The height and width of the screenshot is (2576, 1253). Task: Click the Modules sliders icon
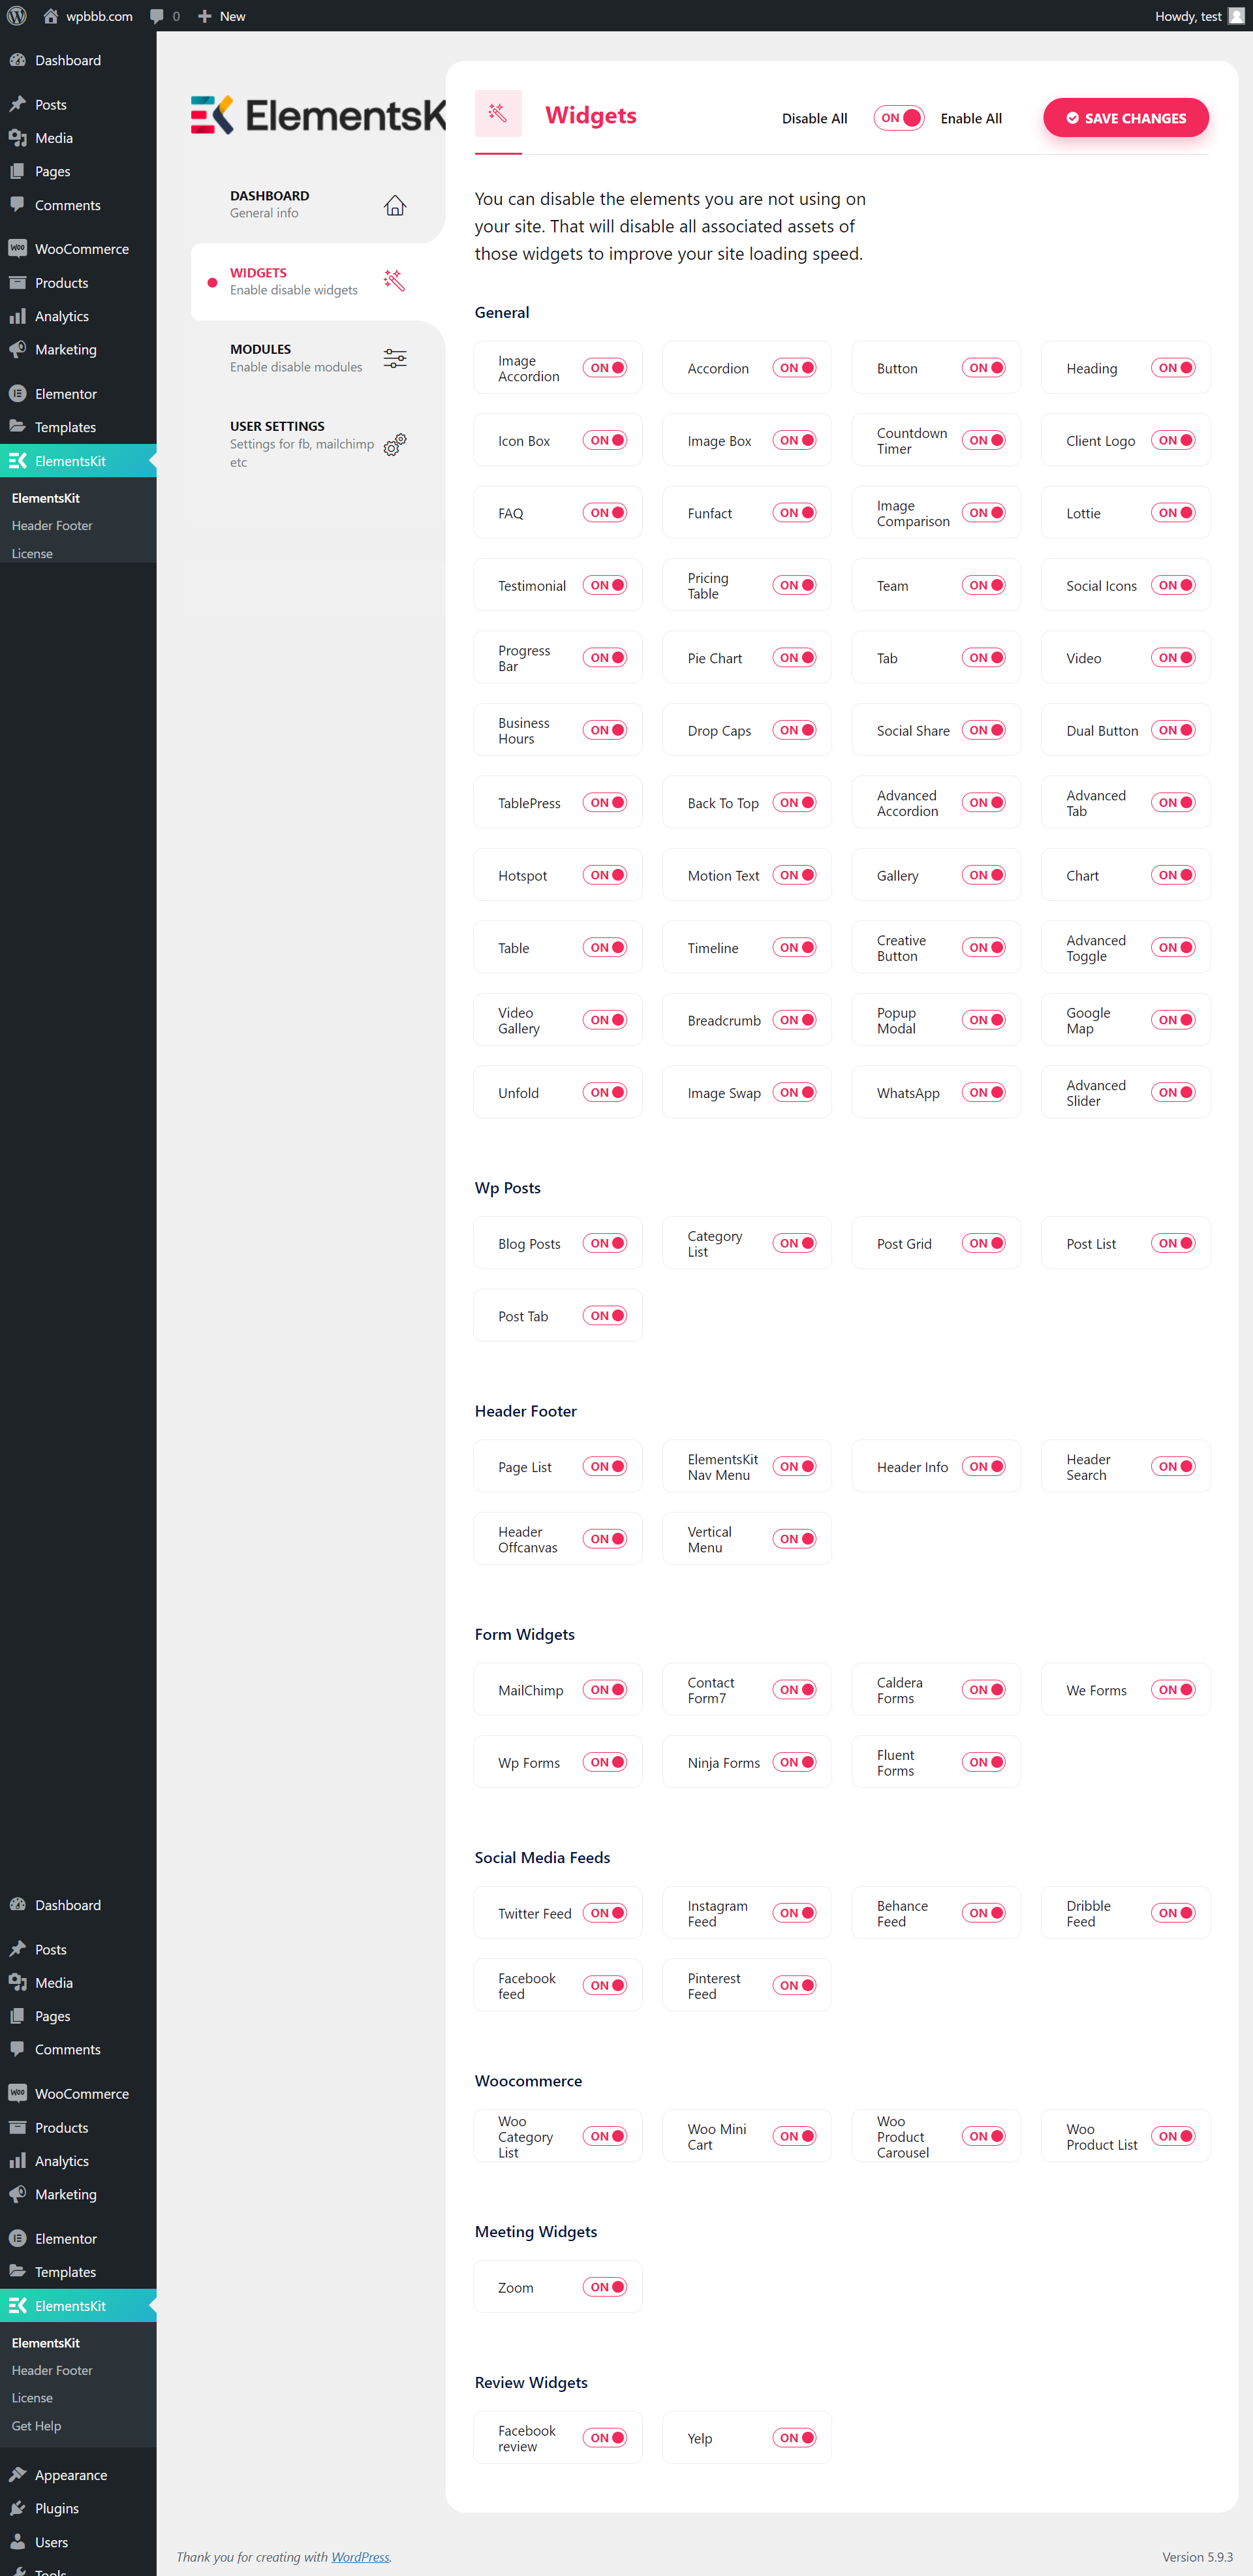394,357
